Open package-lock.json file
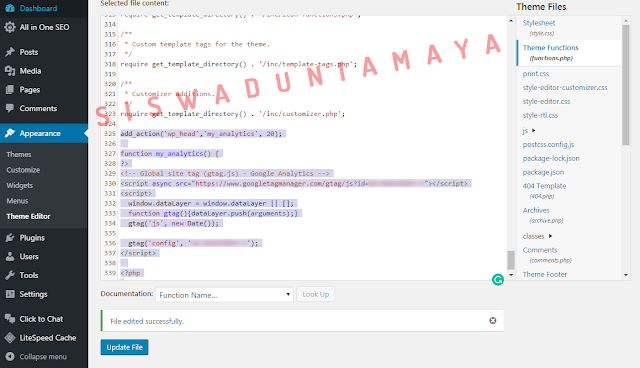The height and width of the screenshot is (368, 640). [x=551, y=158]
